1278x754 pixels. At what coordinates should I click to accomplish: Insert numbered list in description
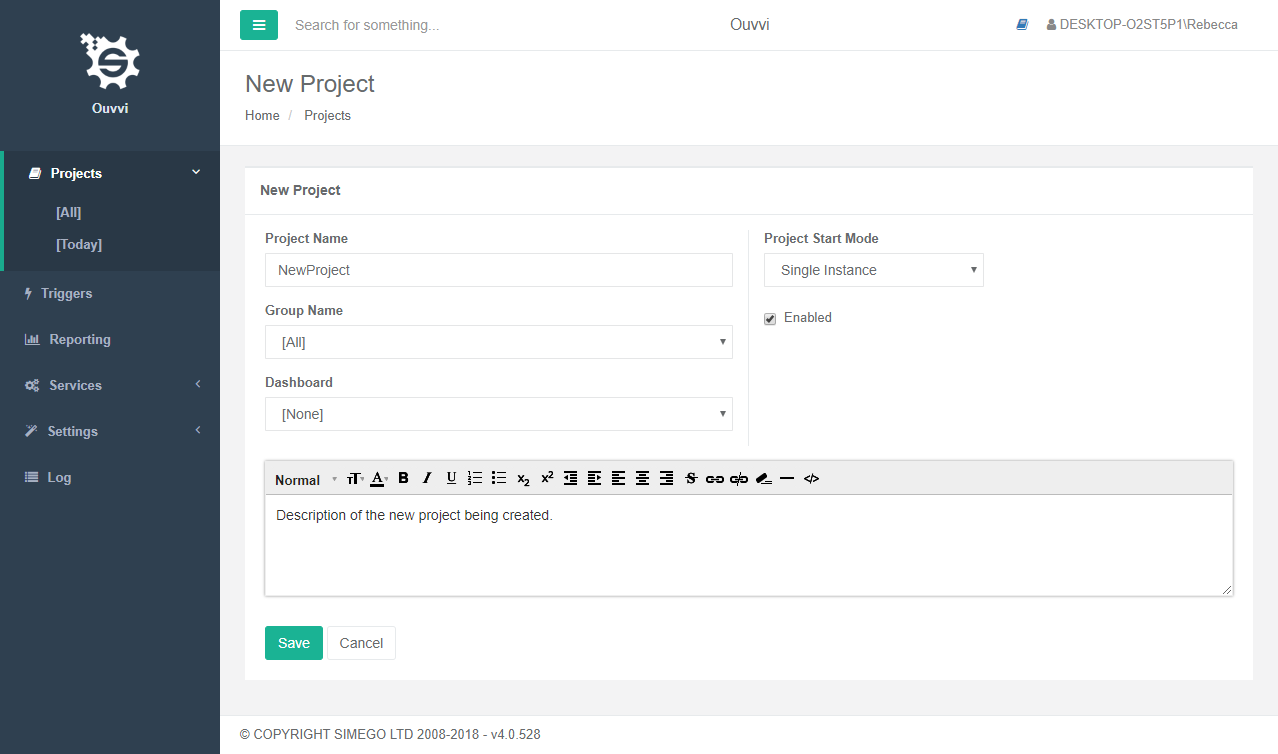click(x=475, y=478)
